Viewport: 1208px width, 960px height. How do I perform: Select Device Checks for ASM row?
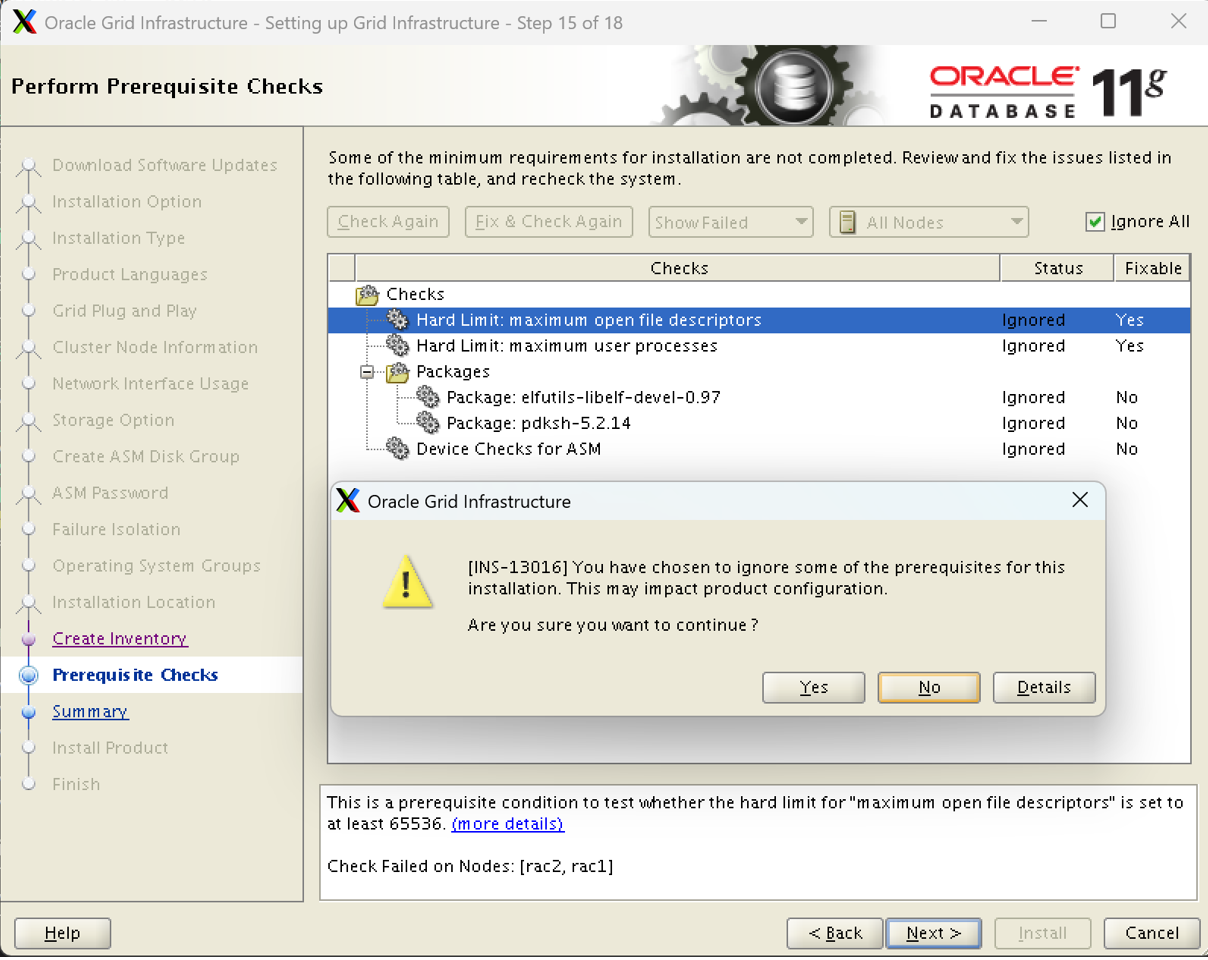tap(759, 449)
